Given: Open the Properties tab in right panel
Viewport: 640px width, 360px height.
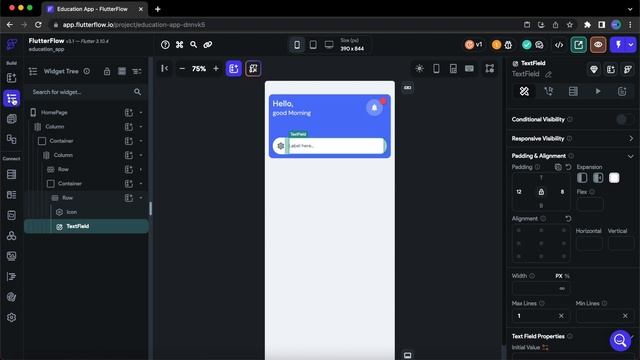Looking at the screenshot, I should 524,91.
